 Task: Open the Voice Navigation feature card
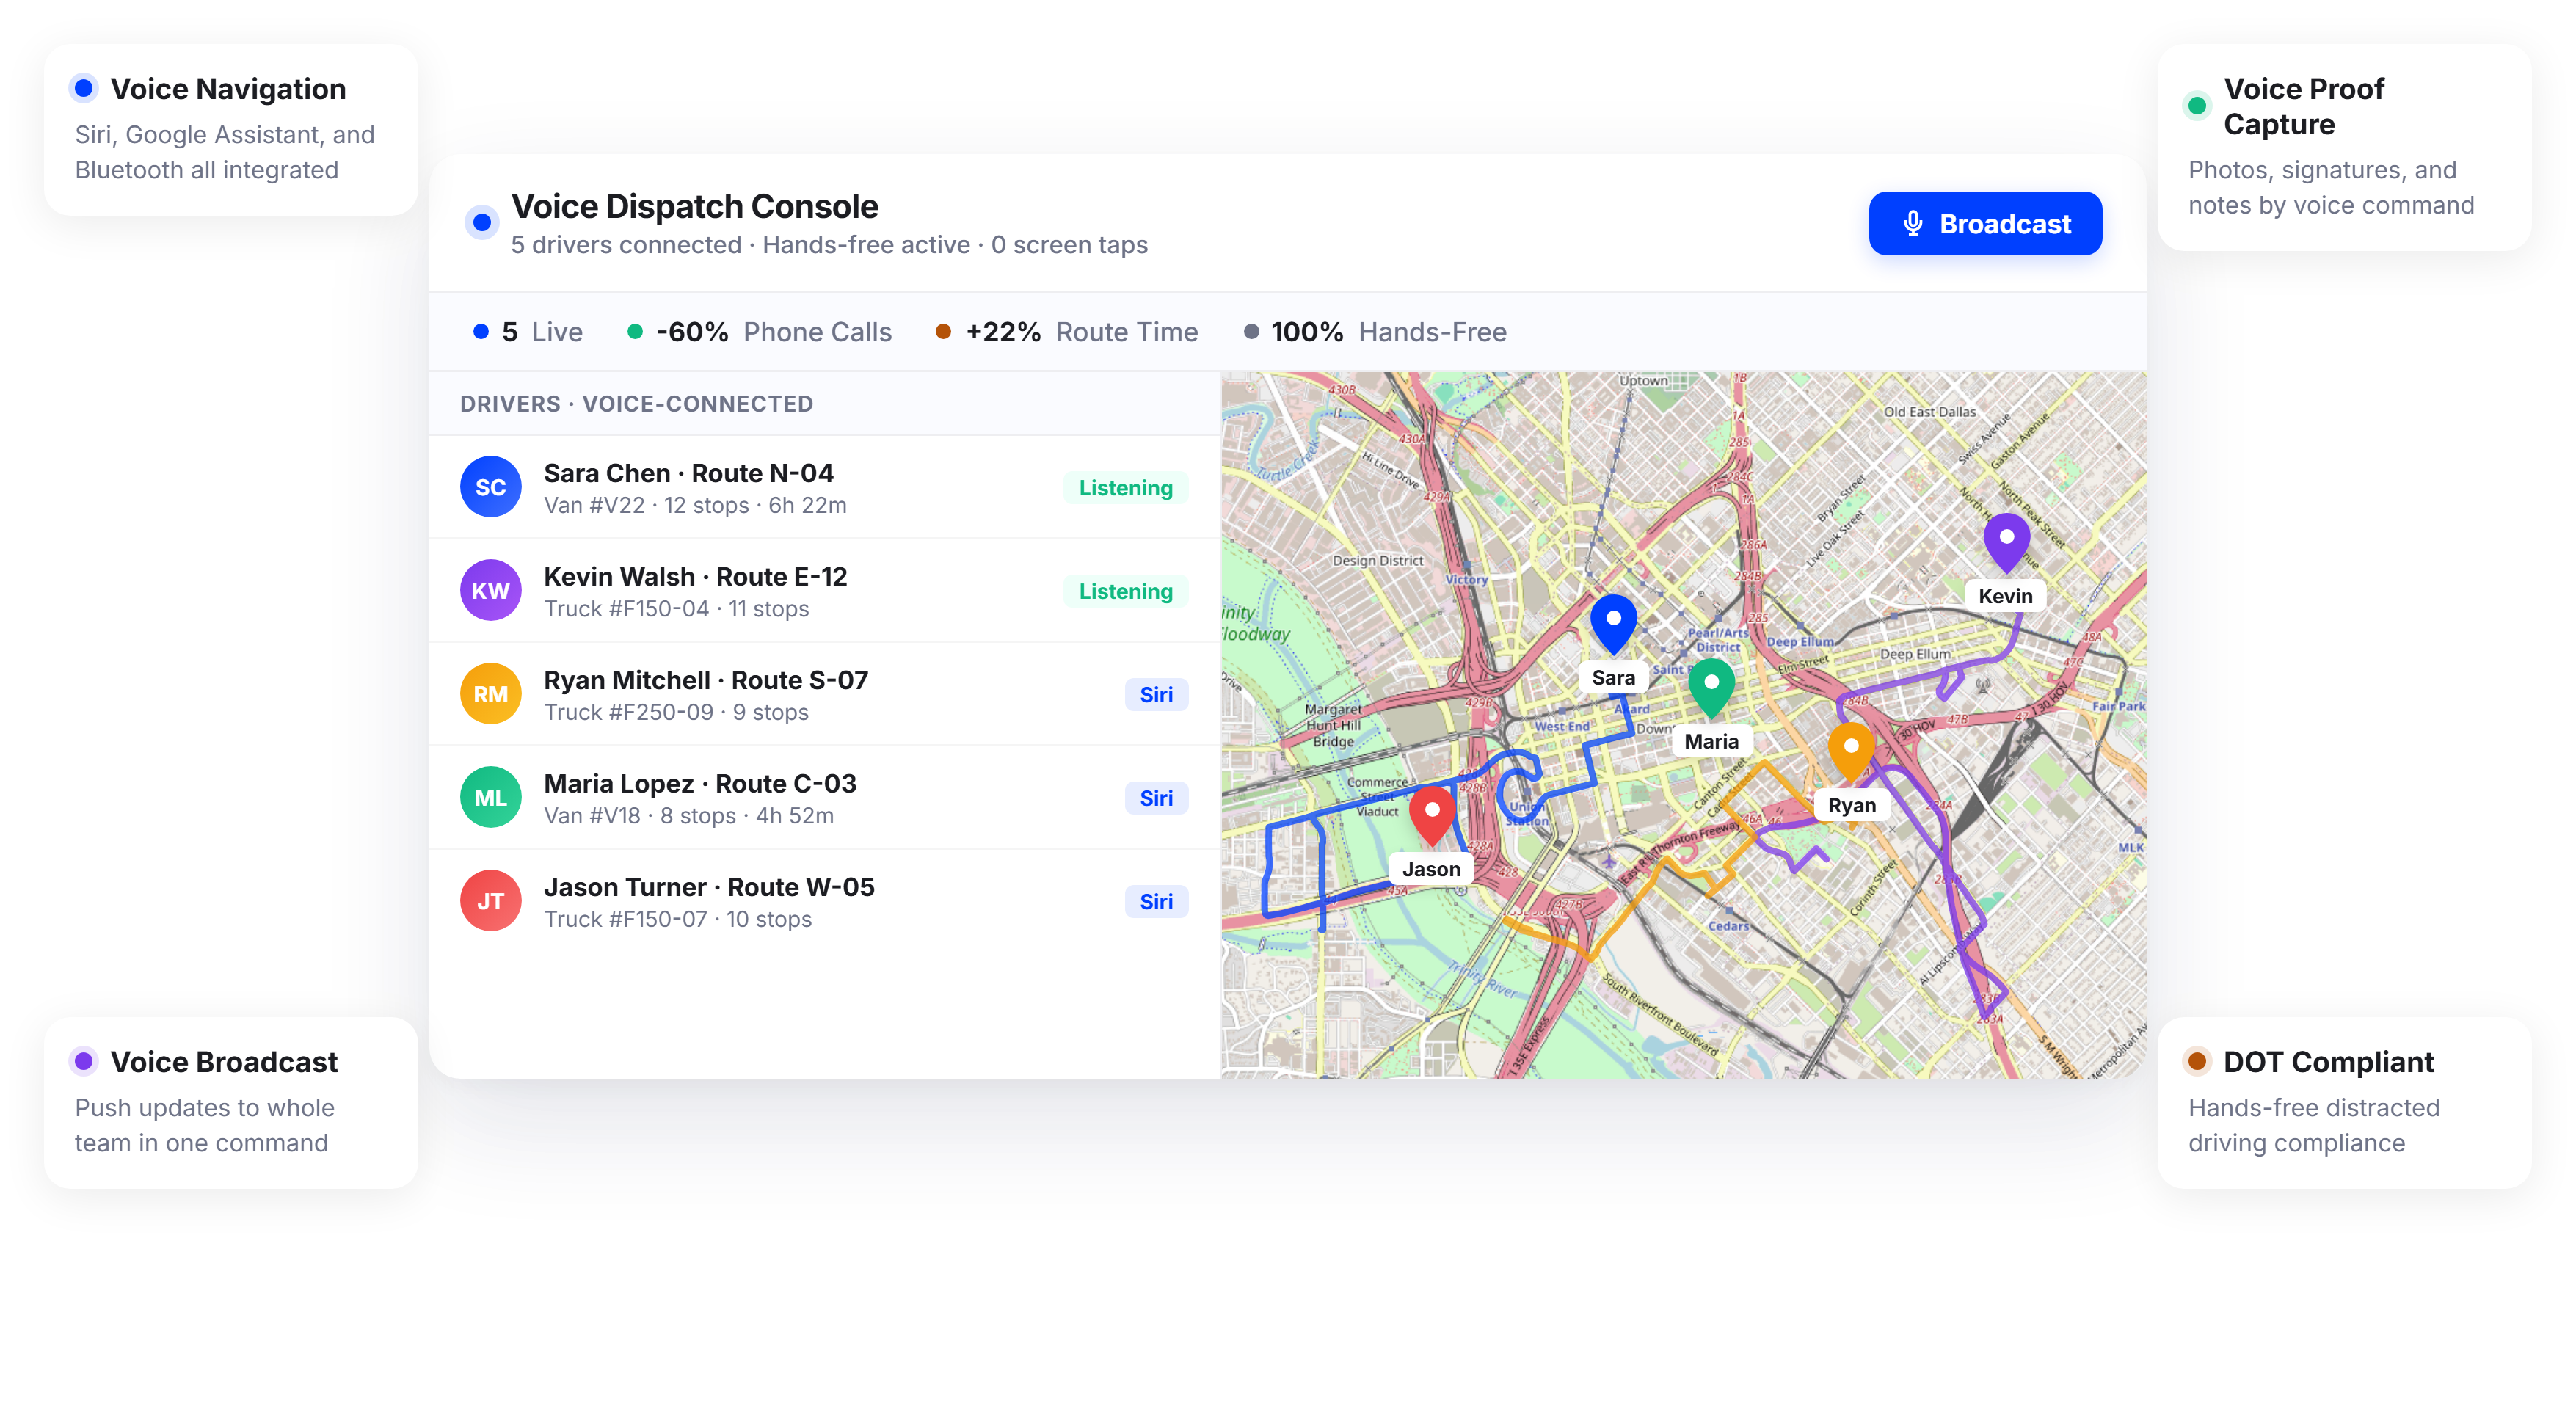[231, 129]
